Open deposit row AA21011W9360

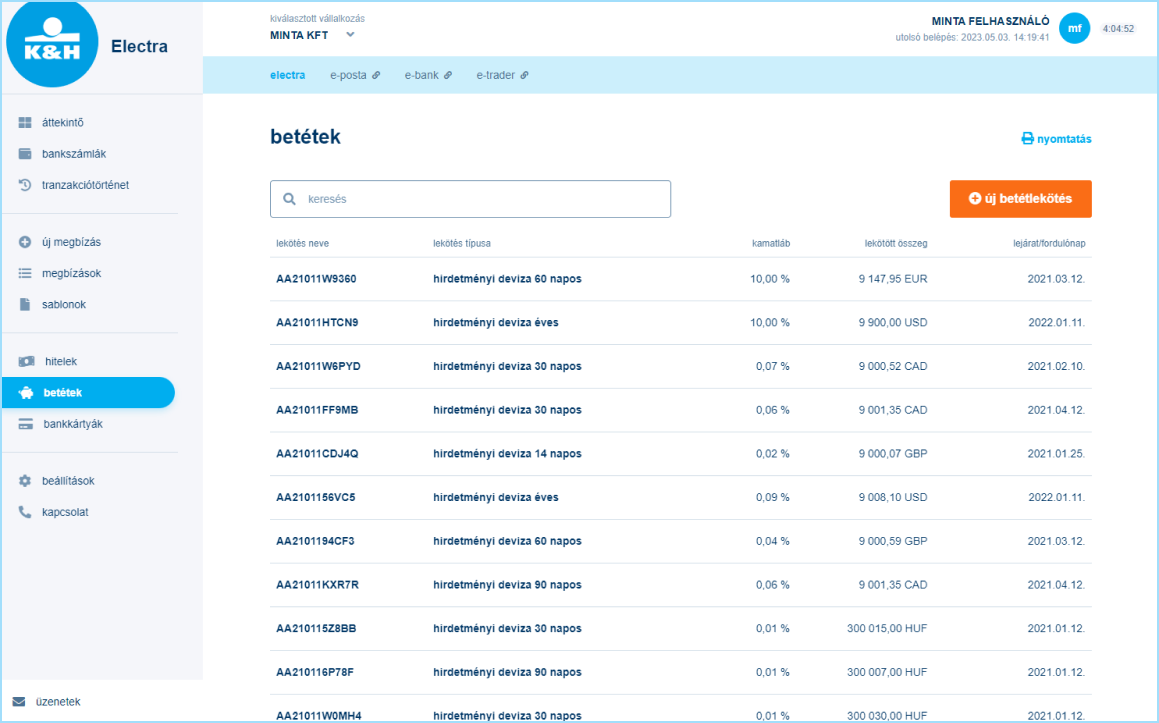(316, 279)
